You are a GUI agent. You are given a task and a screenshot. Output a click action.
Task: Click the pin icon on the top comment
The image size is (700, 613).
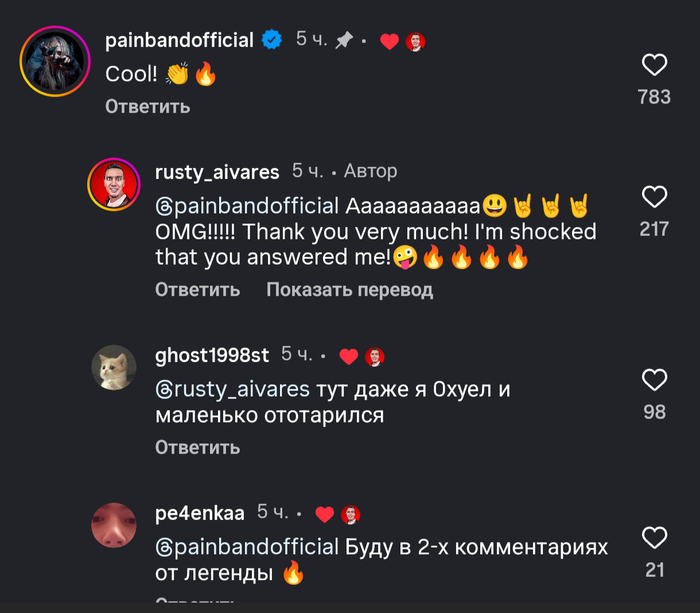(344, 41)
